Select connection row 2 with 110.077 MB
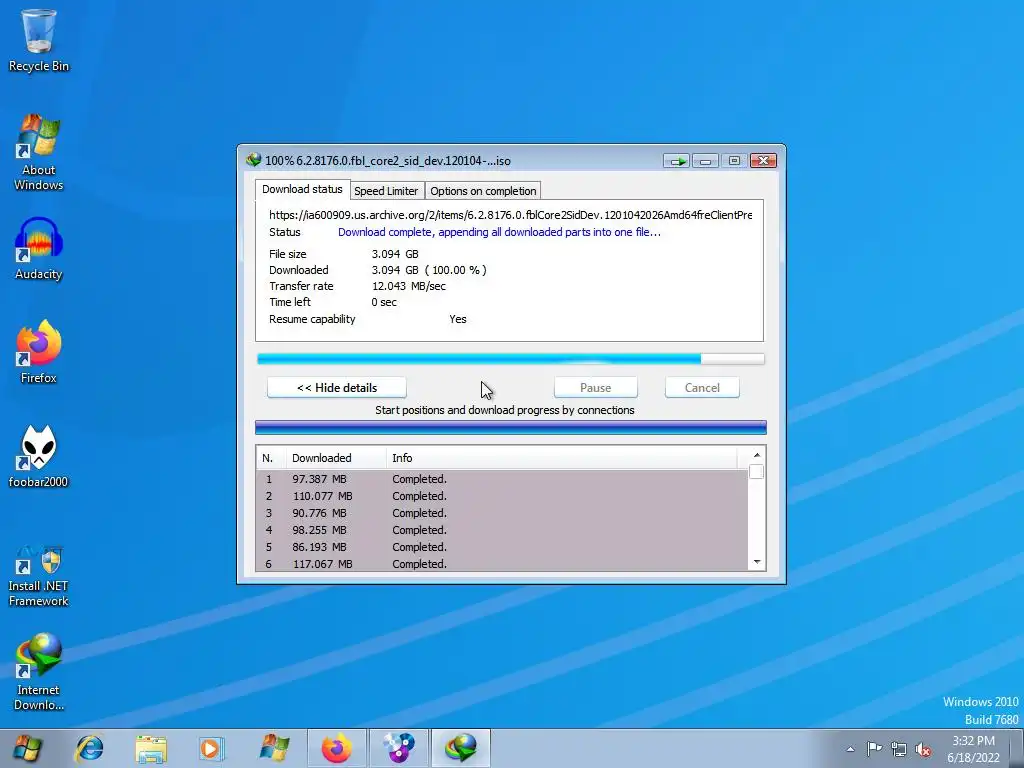The height and width of the screenshot is (768, 1024). (502, 496)
